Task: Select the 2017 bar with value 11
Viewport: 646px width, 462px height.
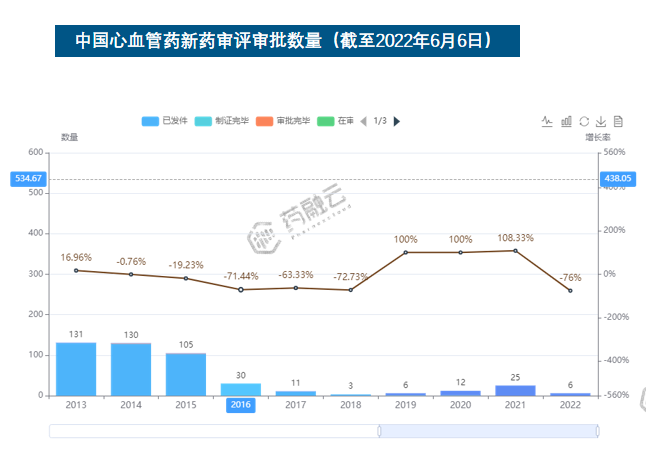Action: point(296,394)
